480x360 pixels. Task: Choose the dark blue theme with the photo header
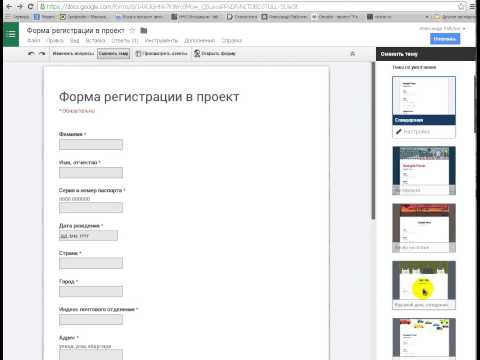point(424,171)
